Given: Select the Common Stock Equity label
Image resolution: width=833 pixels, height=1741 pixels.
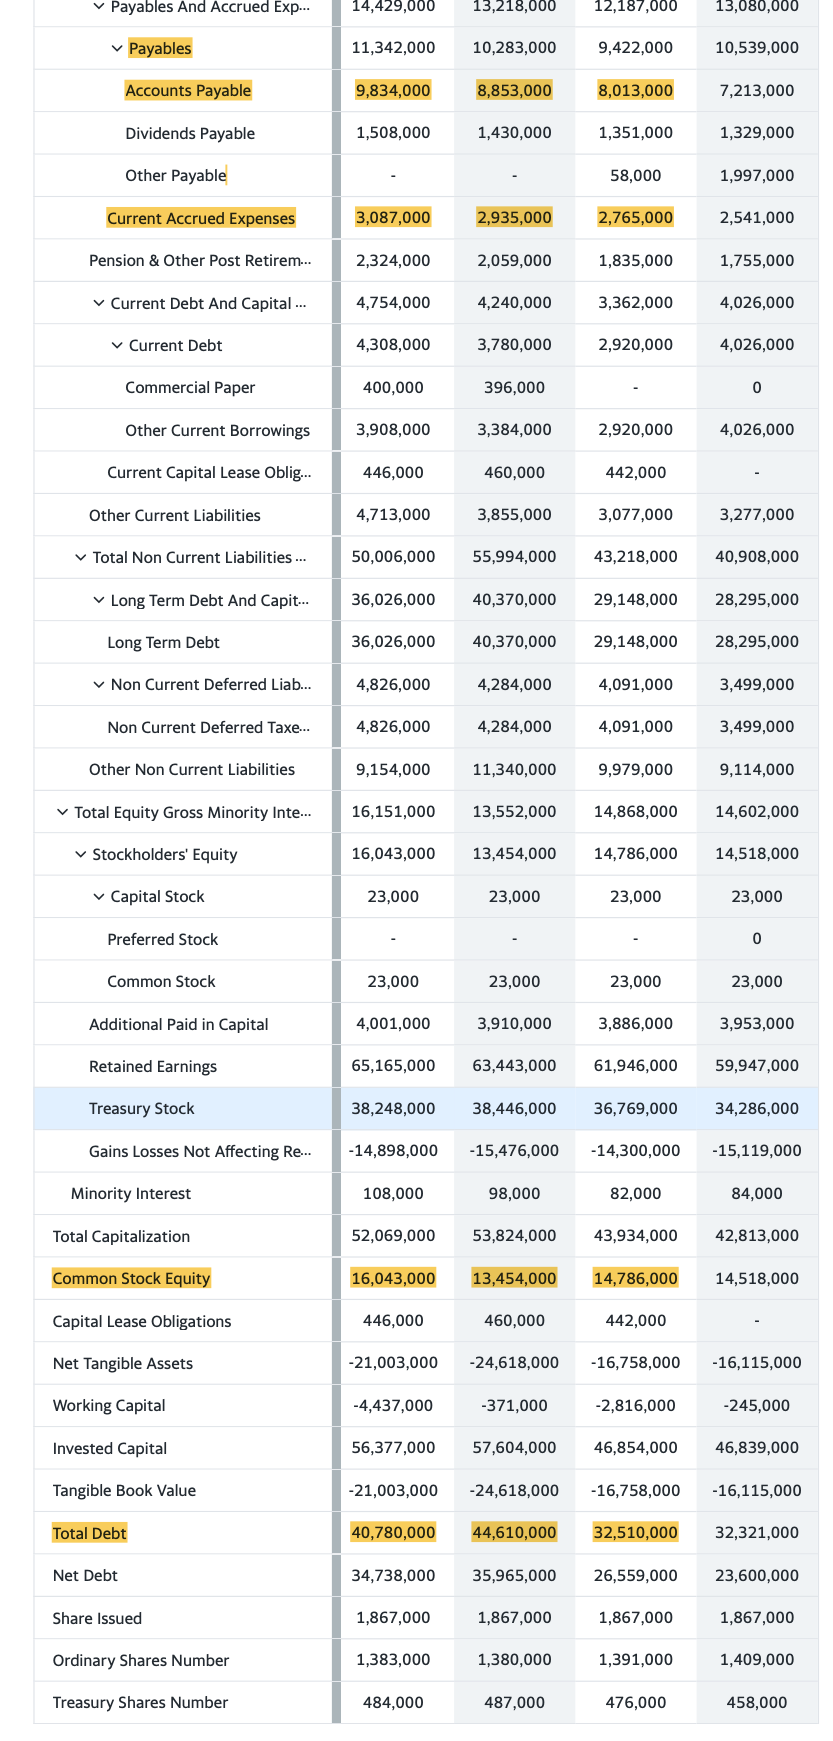Looking at the screenshot, I should click(x=131, y=1278).
